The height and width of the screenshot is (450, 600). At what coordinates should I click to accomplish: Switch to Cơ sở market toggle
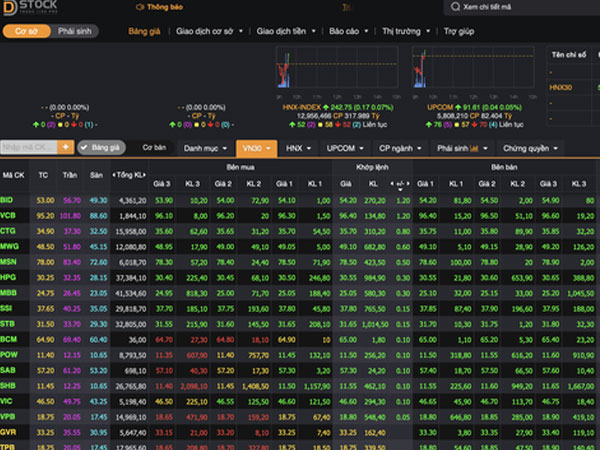26,31
